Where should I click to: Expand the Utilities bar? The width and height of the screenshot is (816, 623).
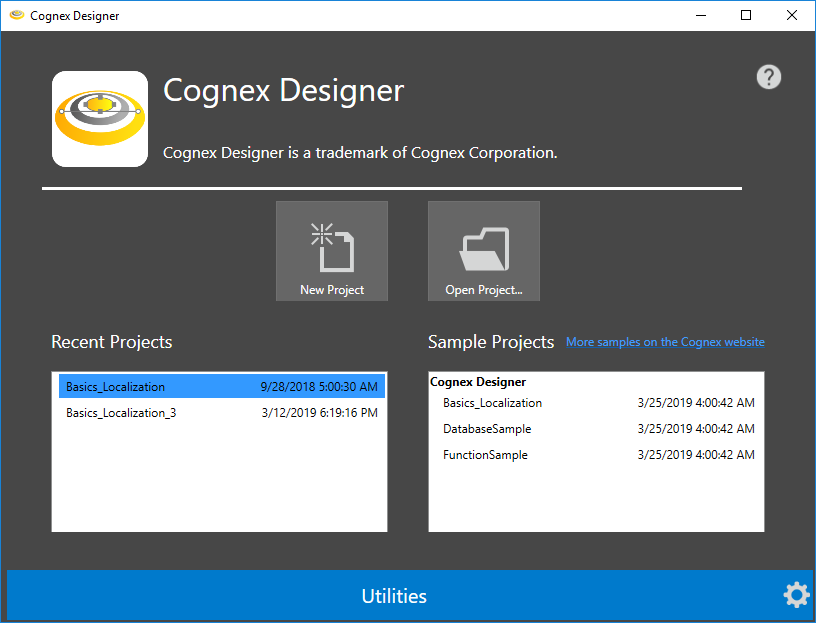tap(393, 596)
